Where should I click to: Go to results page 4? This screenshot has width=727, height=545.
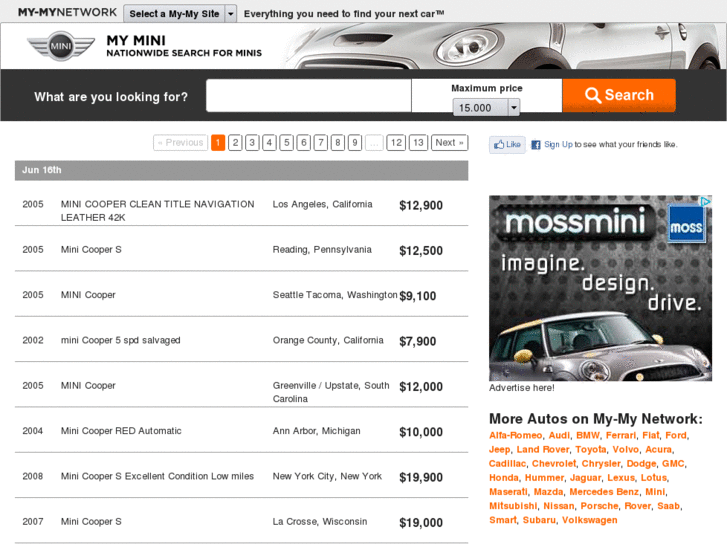pos(269,143)
